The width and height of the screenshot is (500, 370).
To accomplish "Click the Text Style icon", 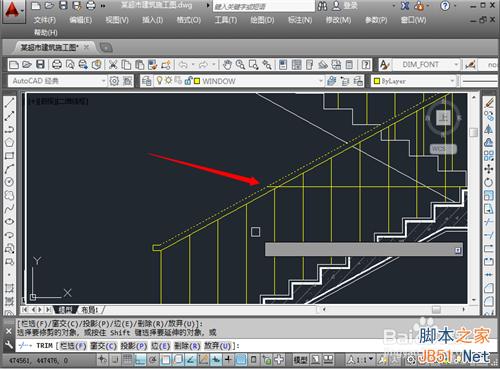I will [x=385, y=65].
